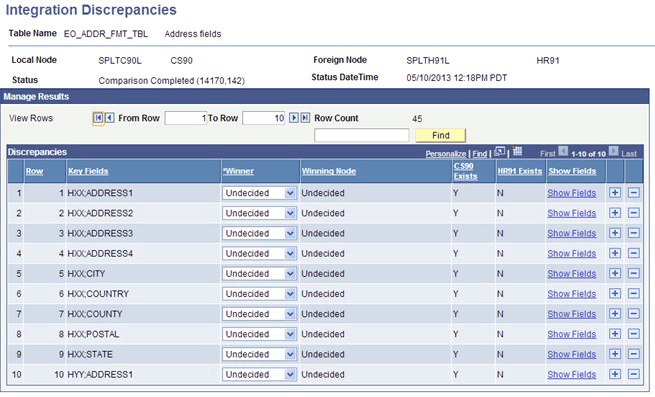
Task: Show Fields for HXX;CITY
Action: click(571, 274)
